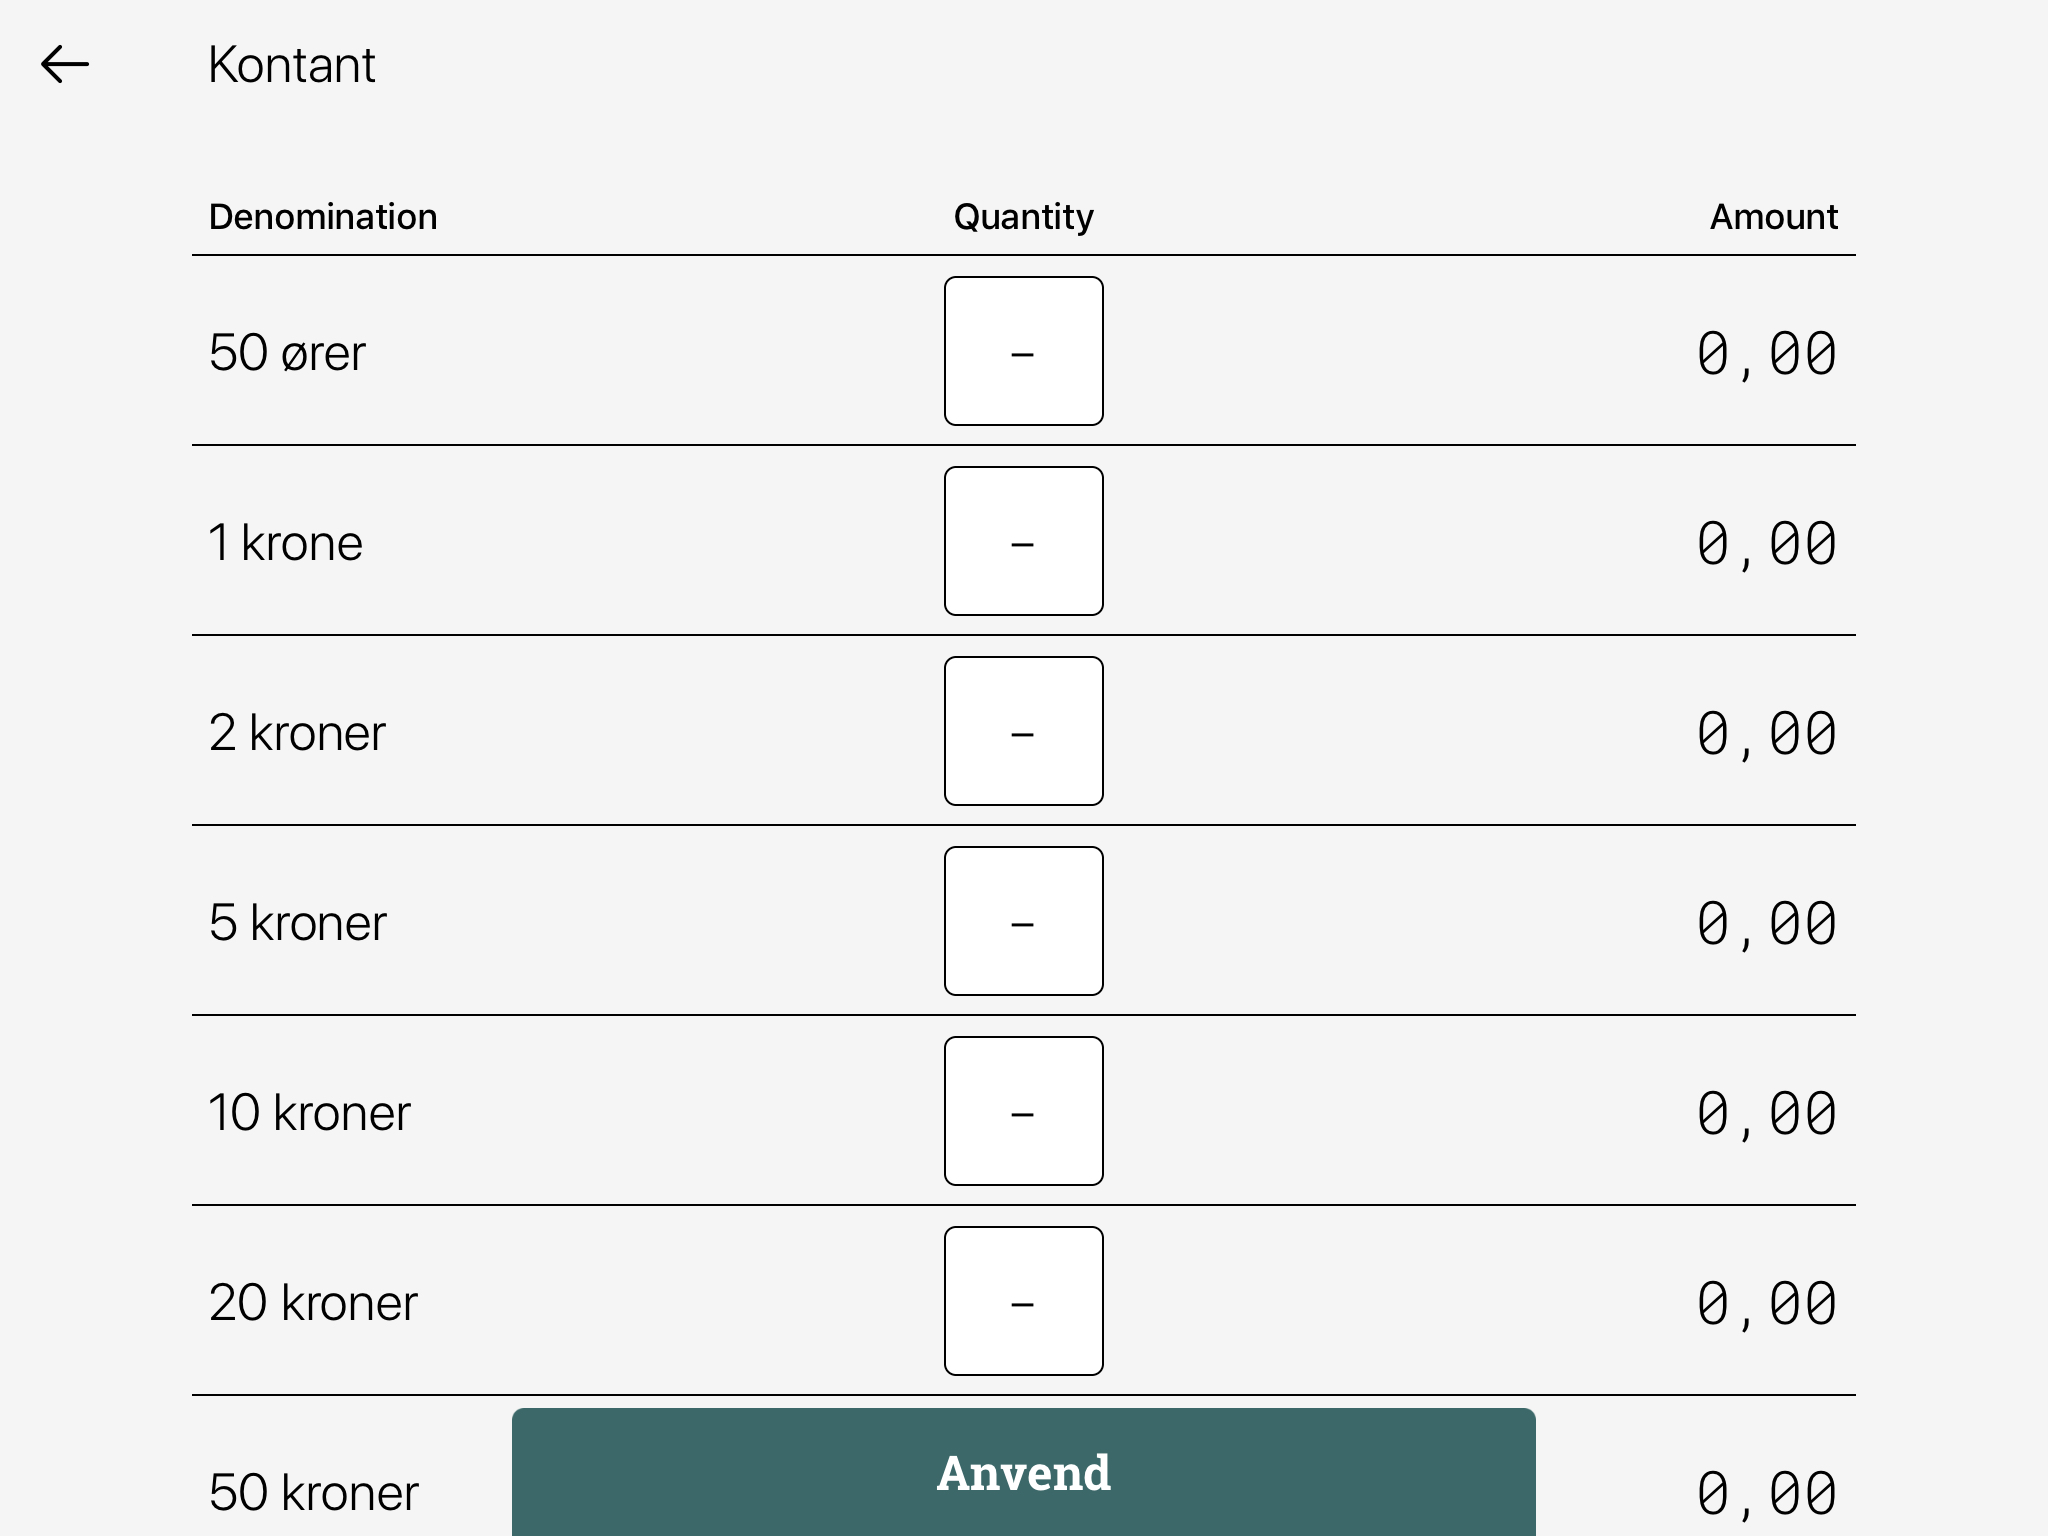2048x1536 pixels.
Task: Click the Kontant page title
Action: (x=291, y=66)
